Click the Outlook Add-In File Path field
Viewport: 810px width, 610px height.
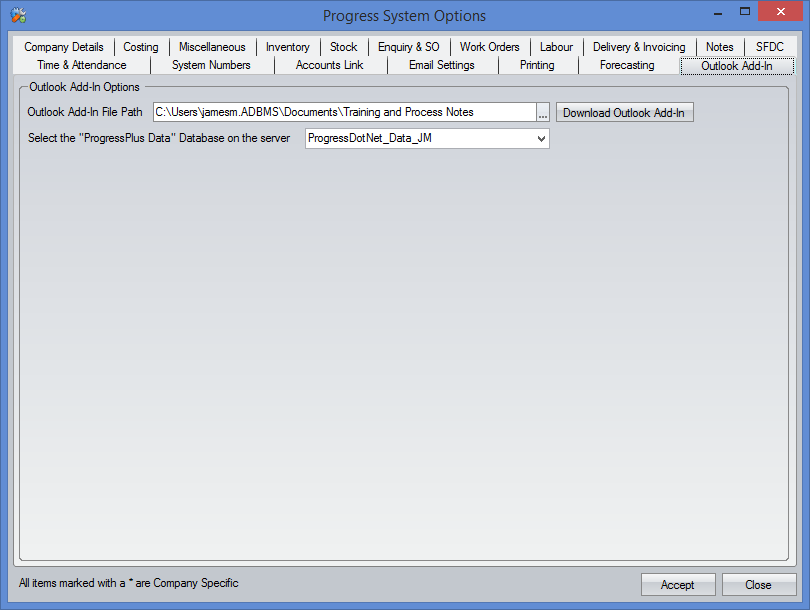345,112
